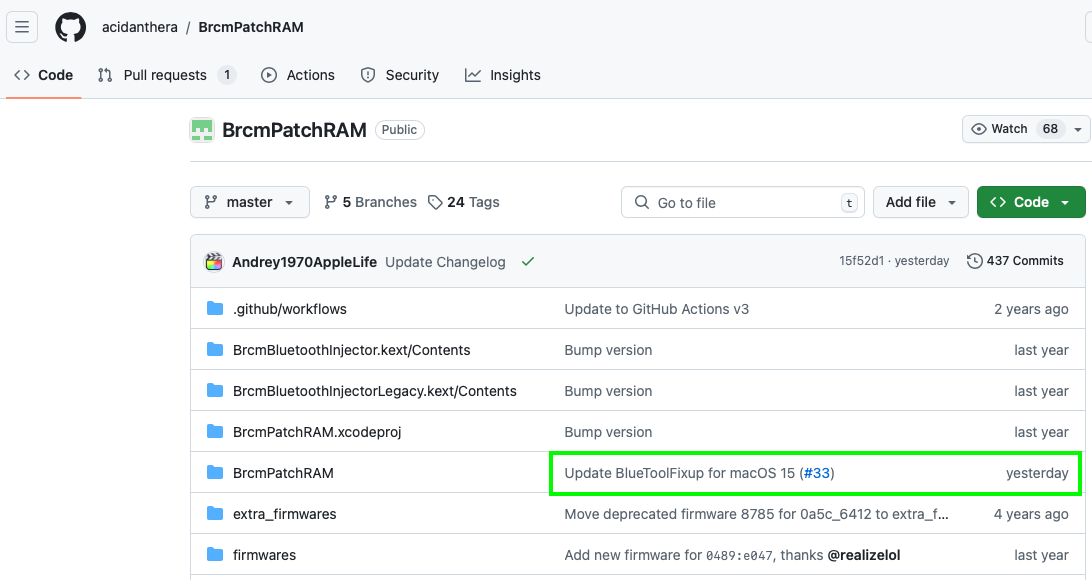
Task: Click the .github/workflows folder icon
Action: pos(214,309)
